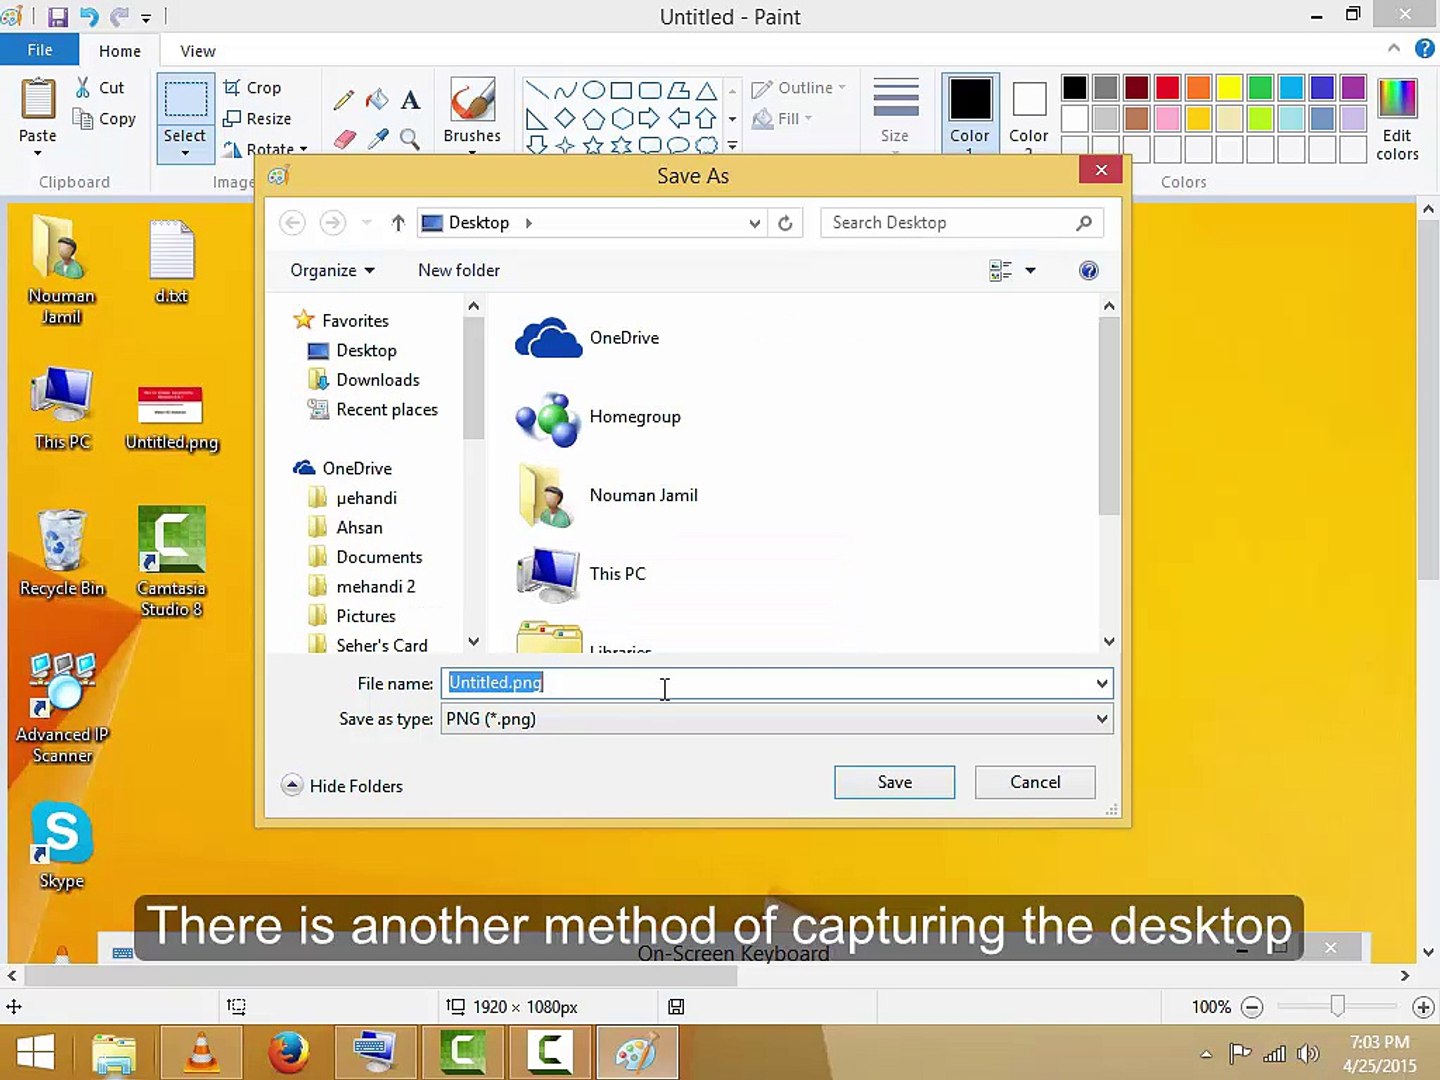This screenshot has width=1440, height=1080.
Task: Click the Up one level arrow in dialog
Action: [398, 222]
